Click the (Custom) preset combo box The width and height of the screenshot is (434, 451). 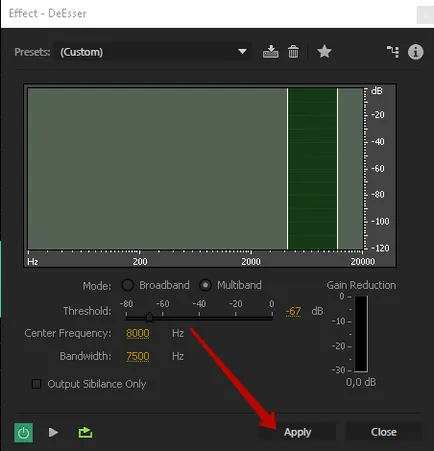(x=153, y=52)
